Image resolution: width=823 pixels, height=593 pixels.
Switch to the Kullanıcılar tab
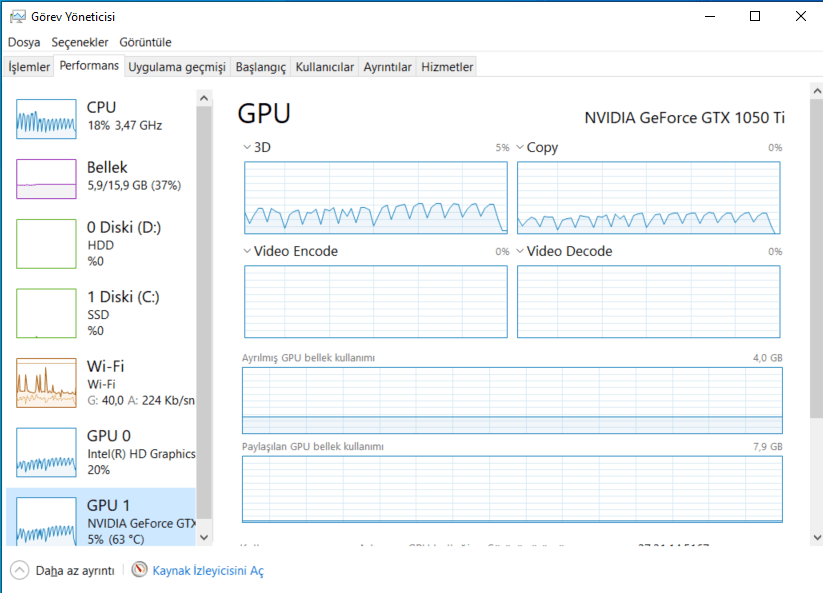(x=325, y=67)
